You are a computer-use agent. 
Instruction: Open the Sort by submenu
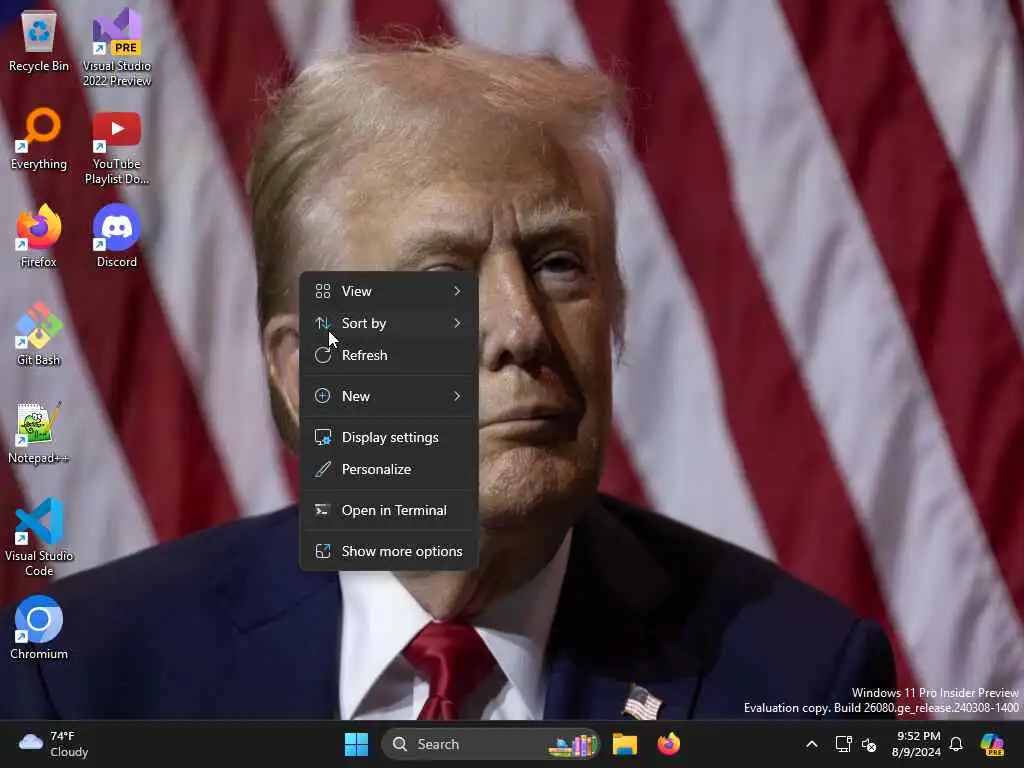(x=389, y=323)
